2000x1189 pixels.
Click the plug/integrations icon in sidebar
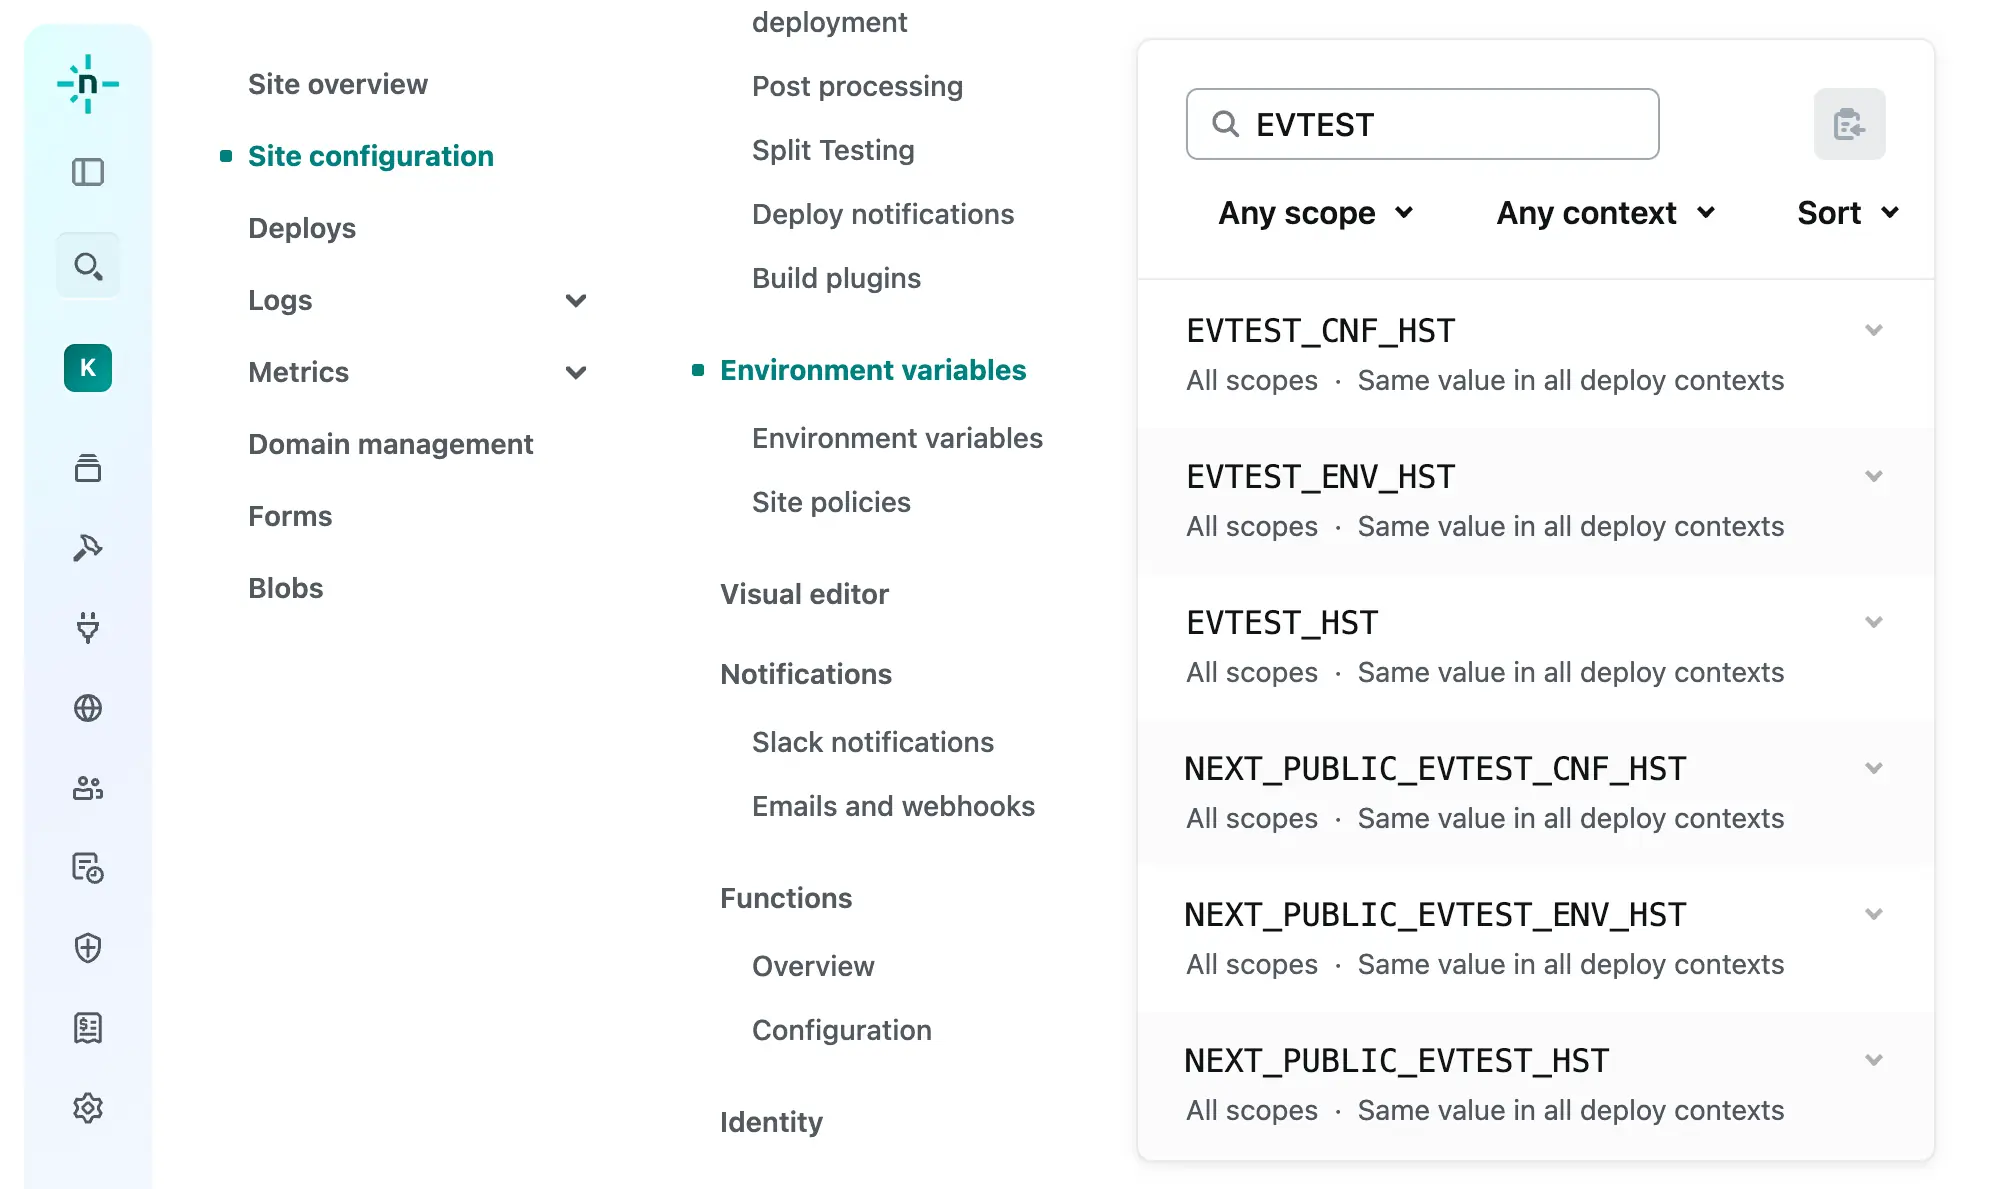(88, 627)
